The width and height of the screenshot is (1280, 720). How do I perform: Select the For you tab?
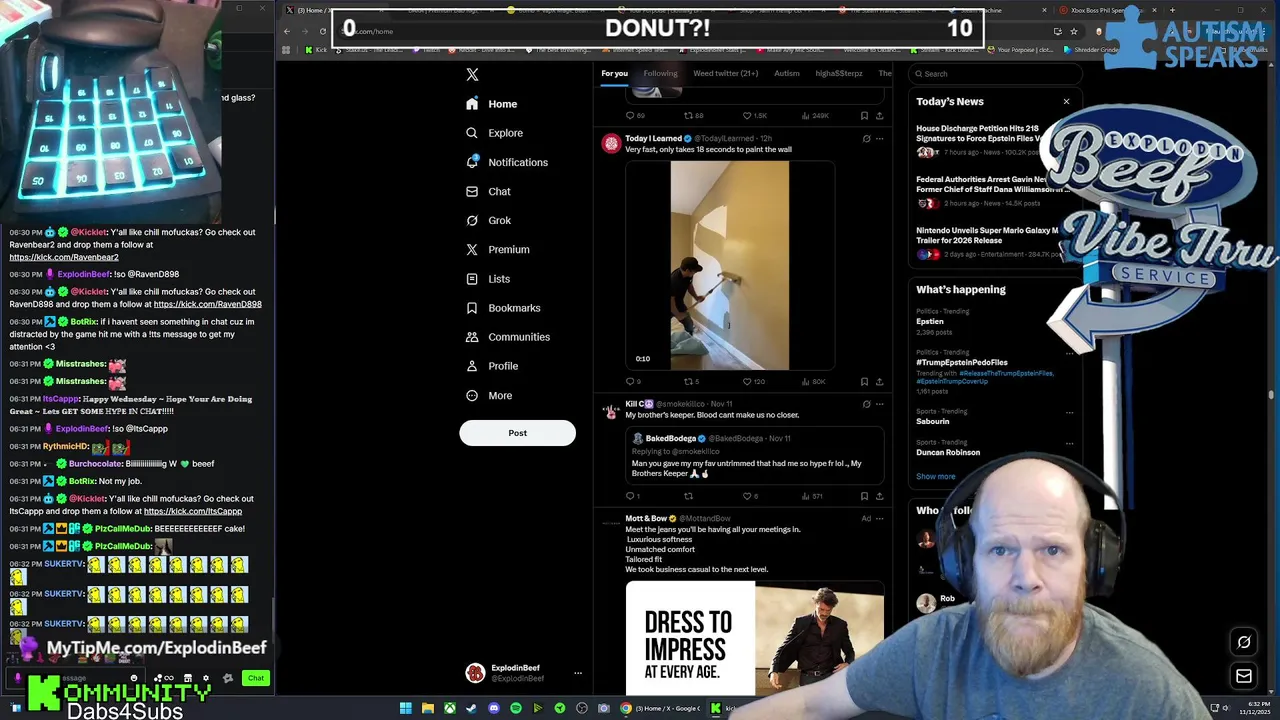(614, 73)
